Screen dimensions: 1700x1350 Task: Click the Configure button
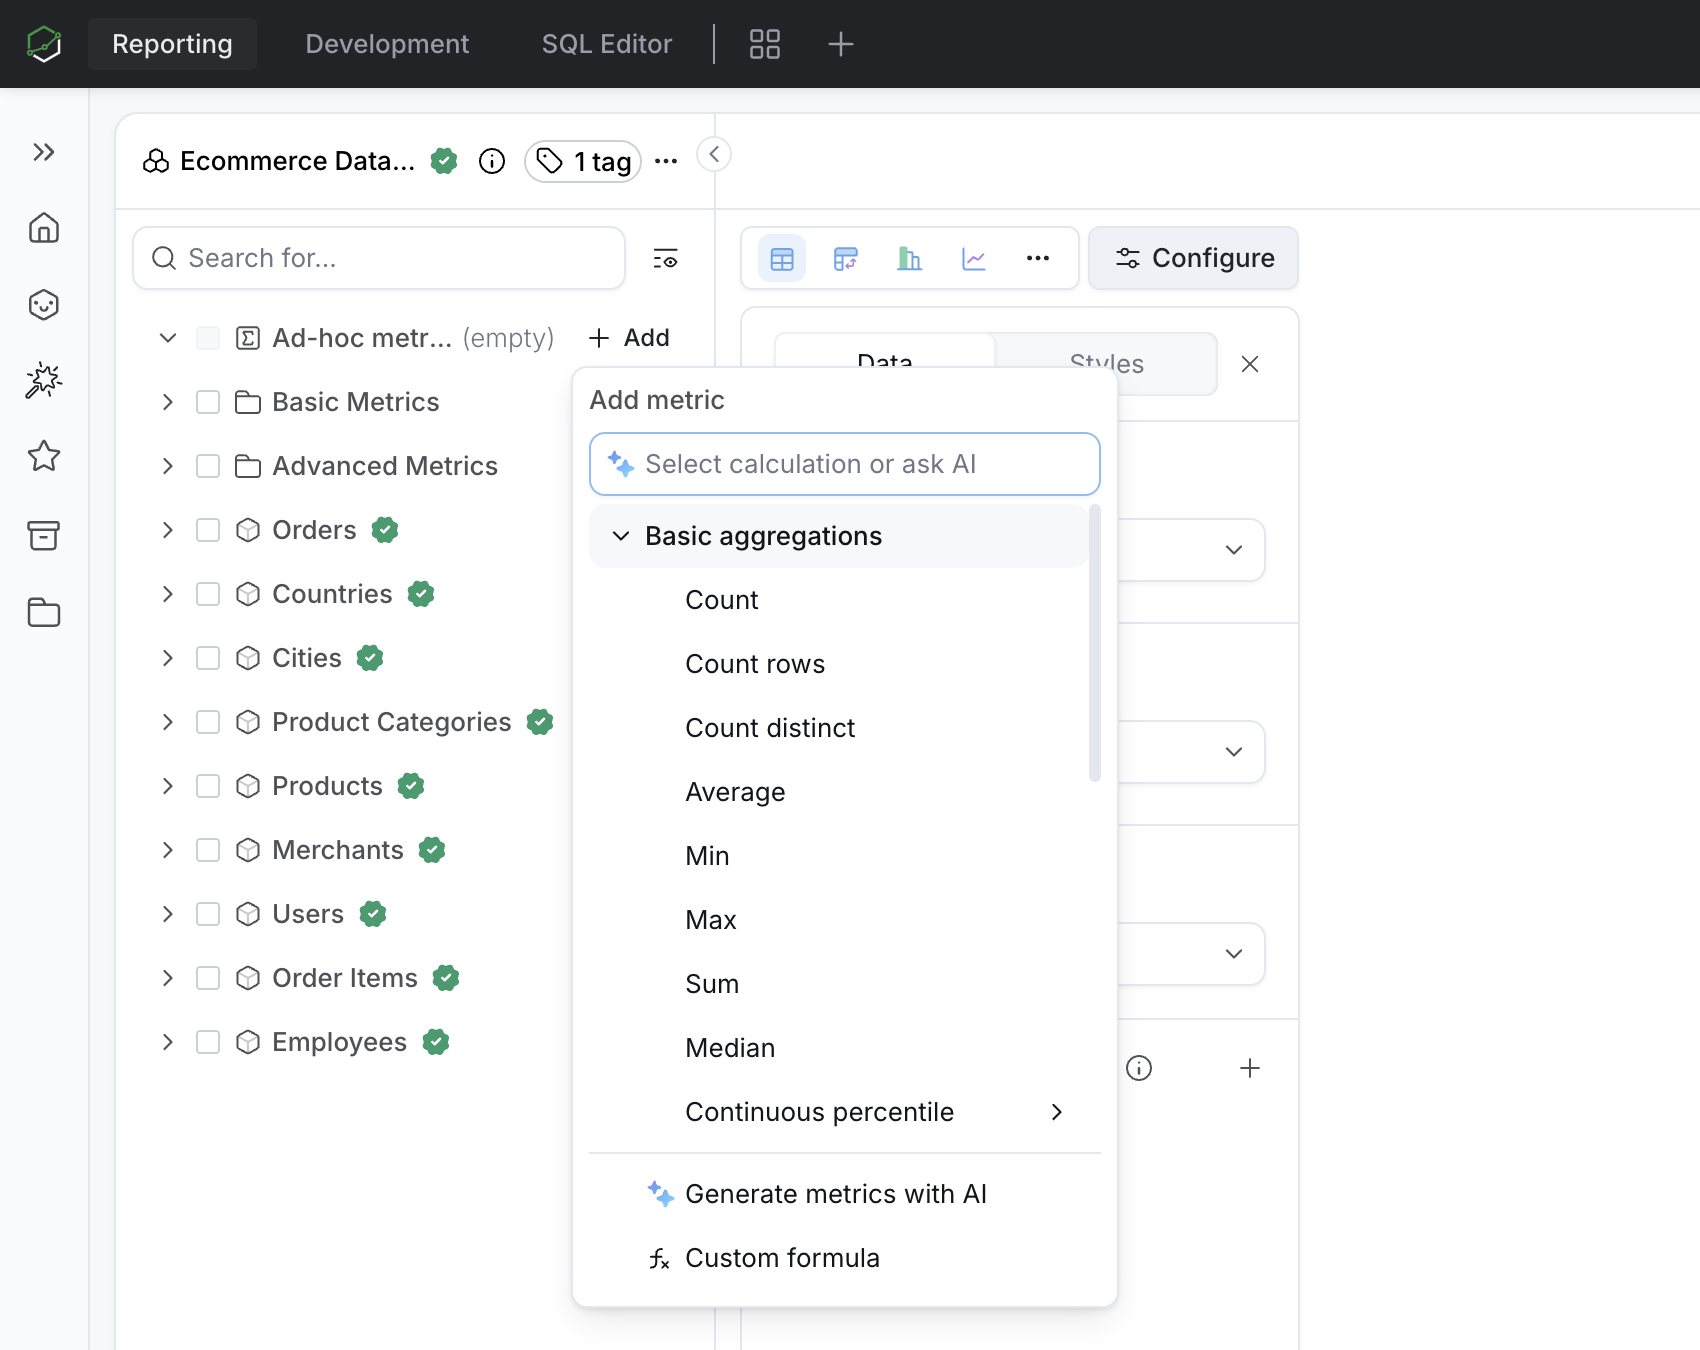point(1194,259)
